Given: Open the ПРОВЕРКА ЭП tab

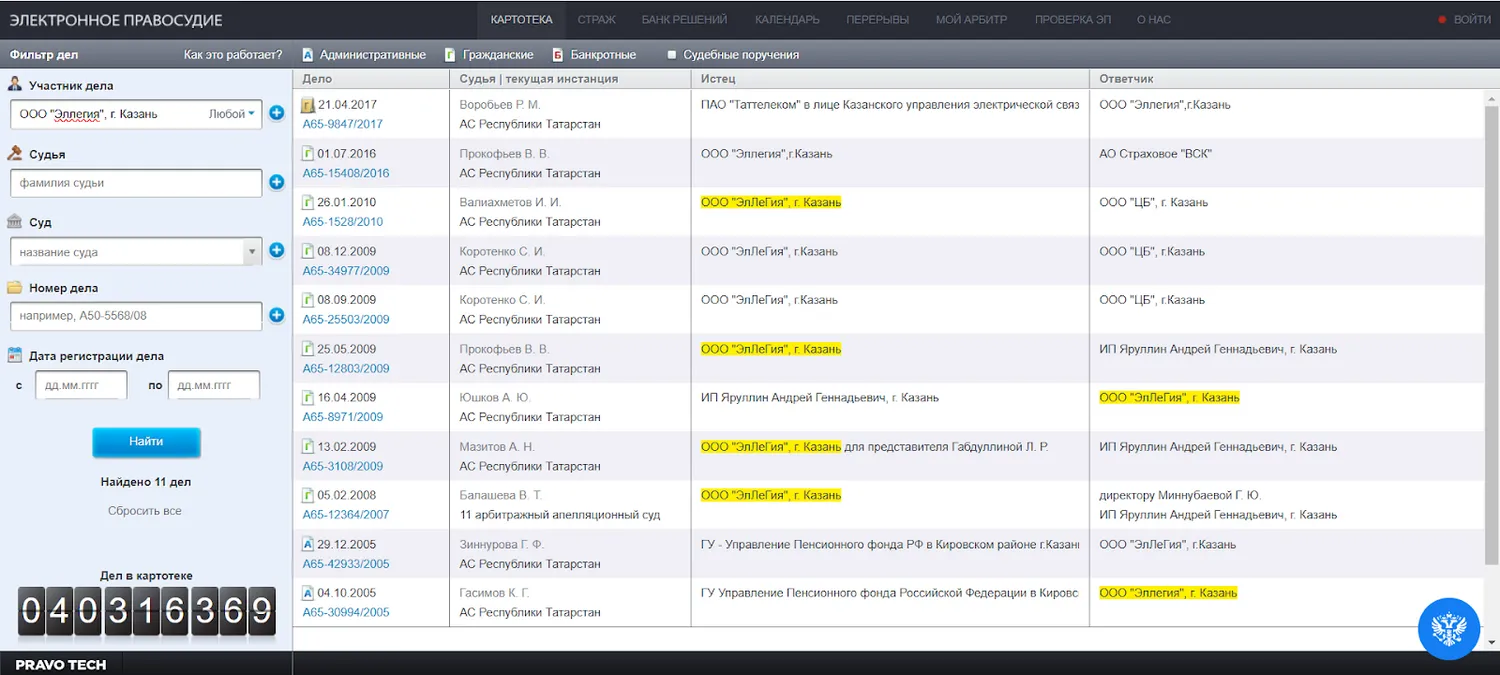Looking at the screenshot, I should 1073,20.
